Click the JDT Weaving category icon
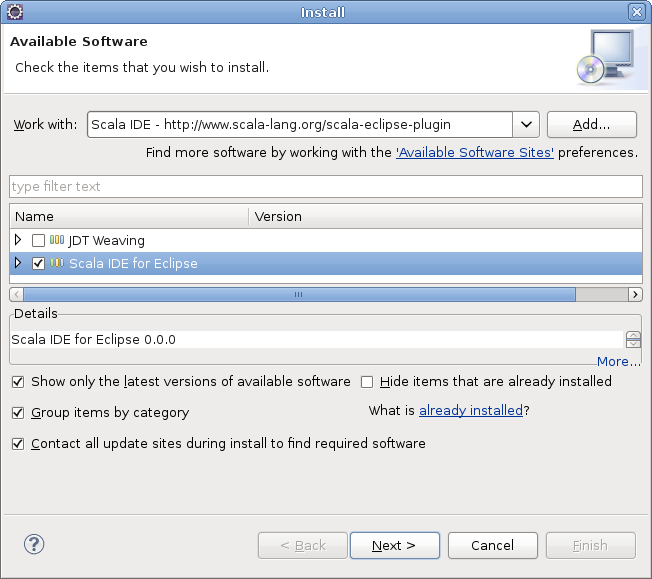Image resolution: width=652 pixels, height=579 pixels. pyautogui.click(x=57, y=240)
